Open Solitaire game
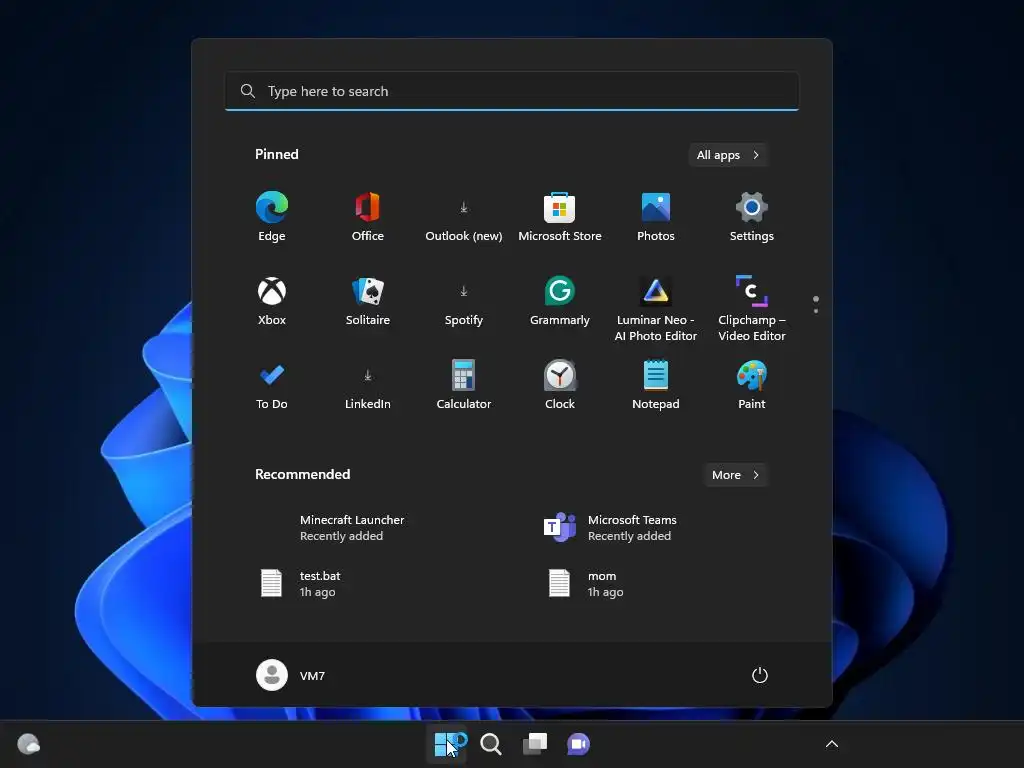Viewport: 1024px width, 768px height. 368,301
